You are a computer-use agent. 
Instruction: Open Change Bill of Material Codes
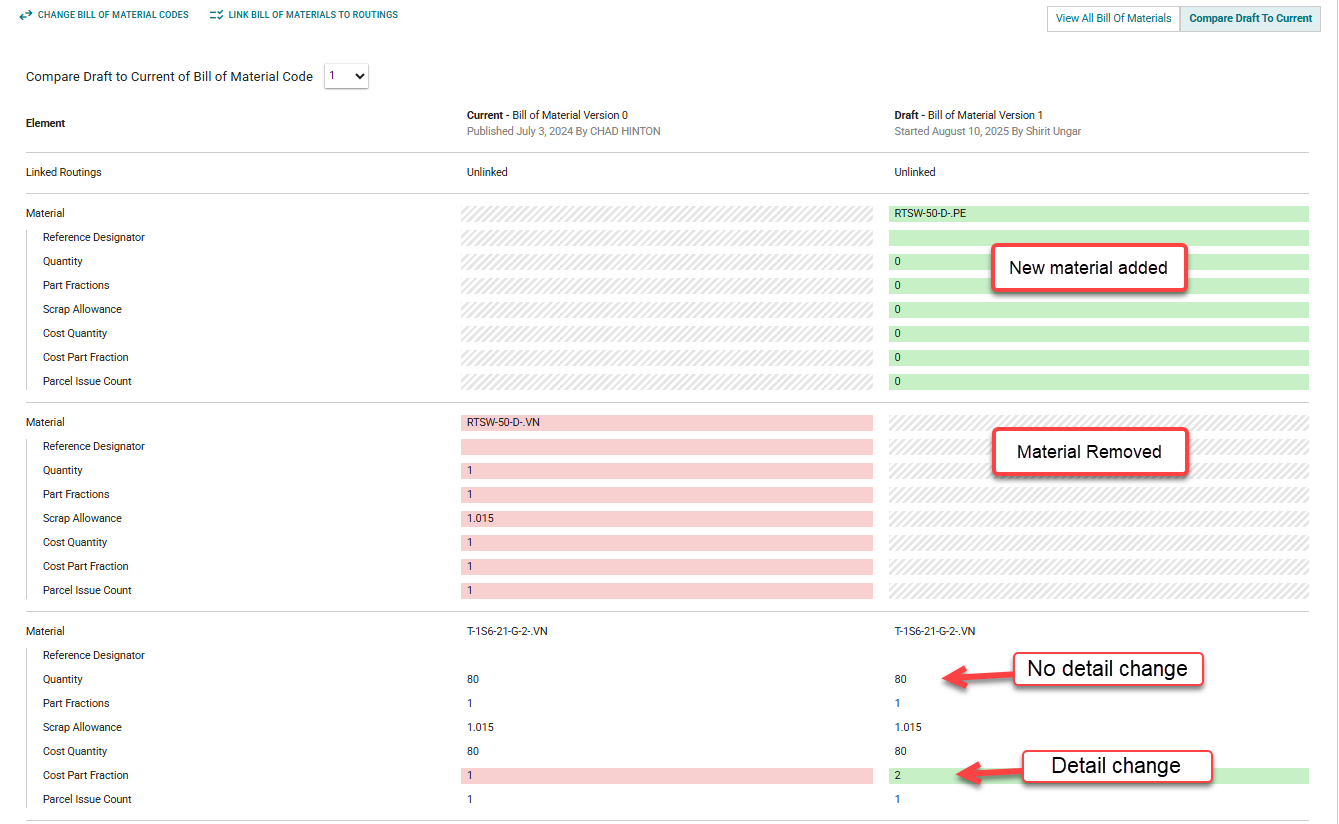[x=112, y=15]
